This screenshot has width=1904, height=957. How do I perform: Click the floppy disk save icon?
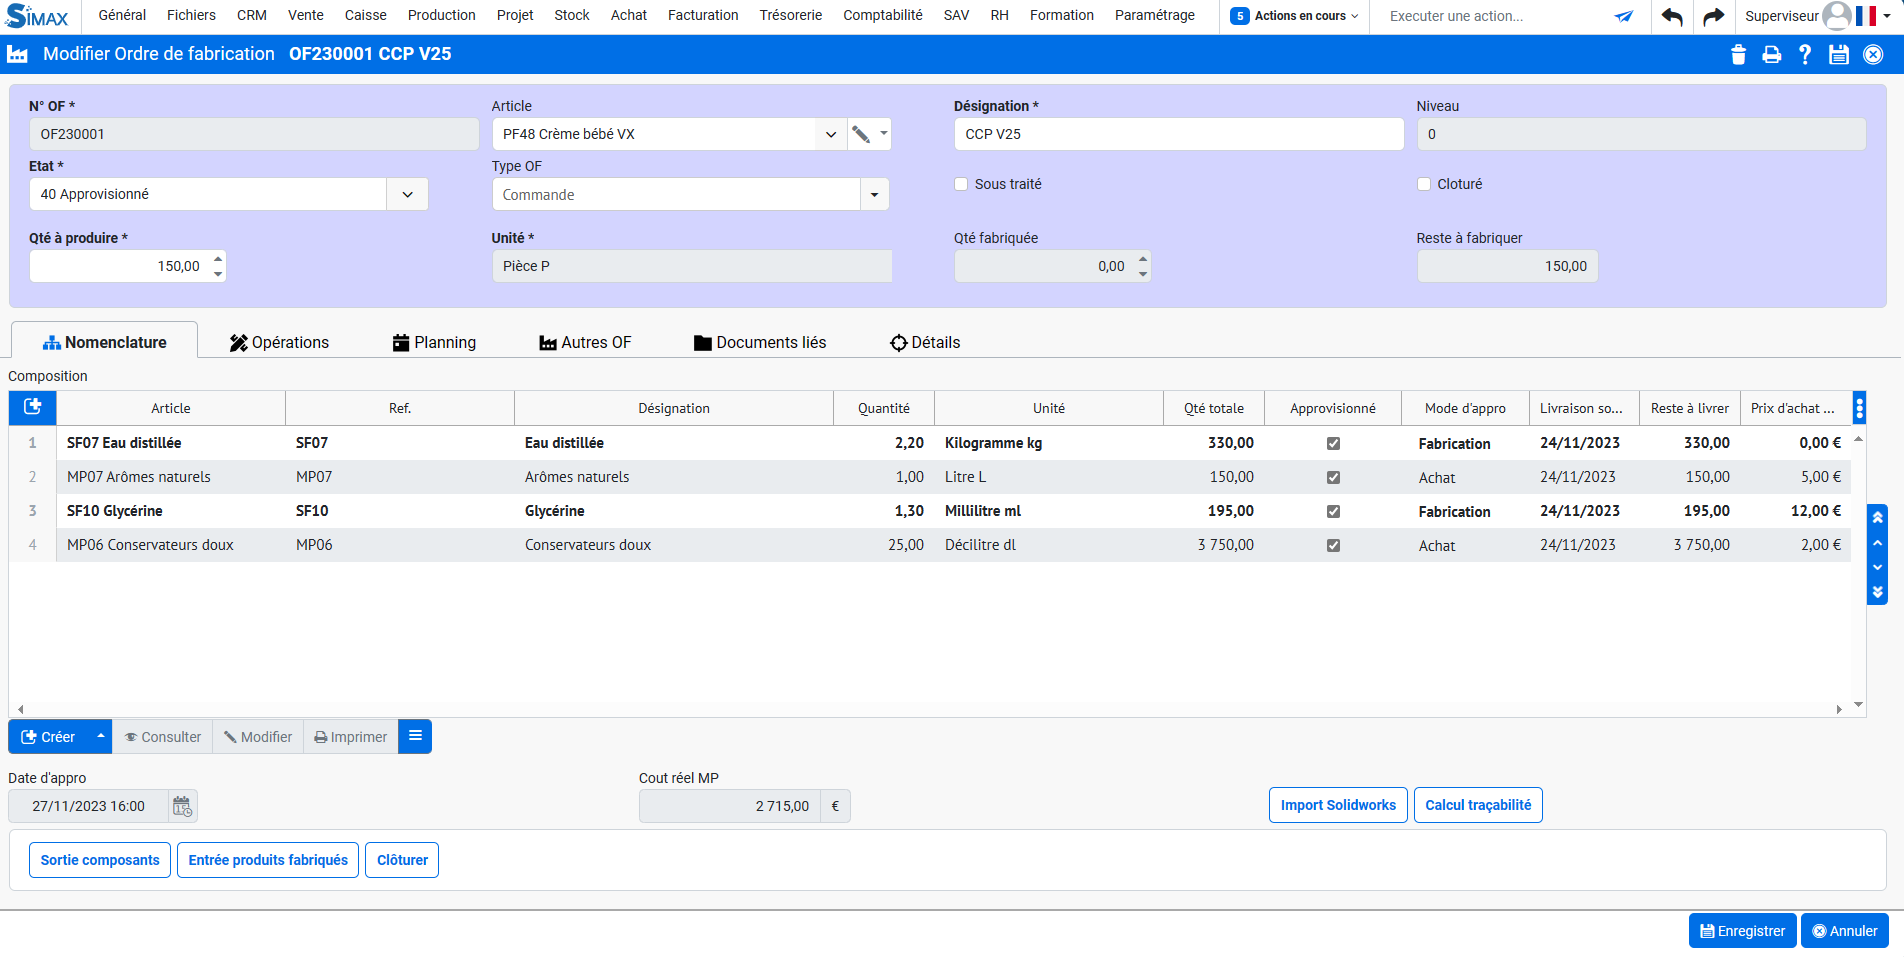point(1838,55)
